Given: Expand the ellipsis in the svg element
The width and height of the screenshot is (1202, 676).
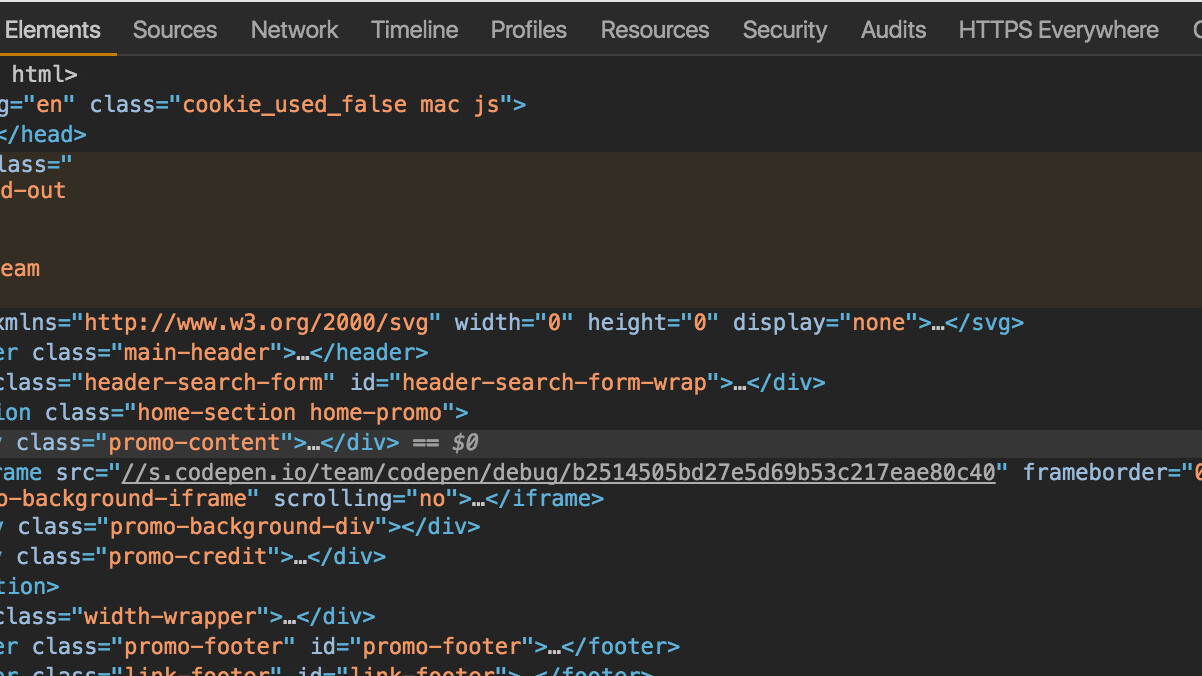Looking at the screenshot, I should pos(938,323).
